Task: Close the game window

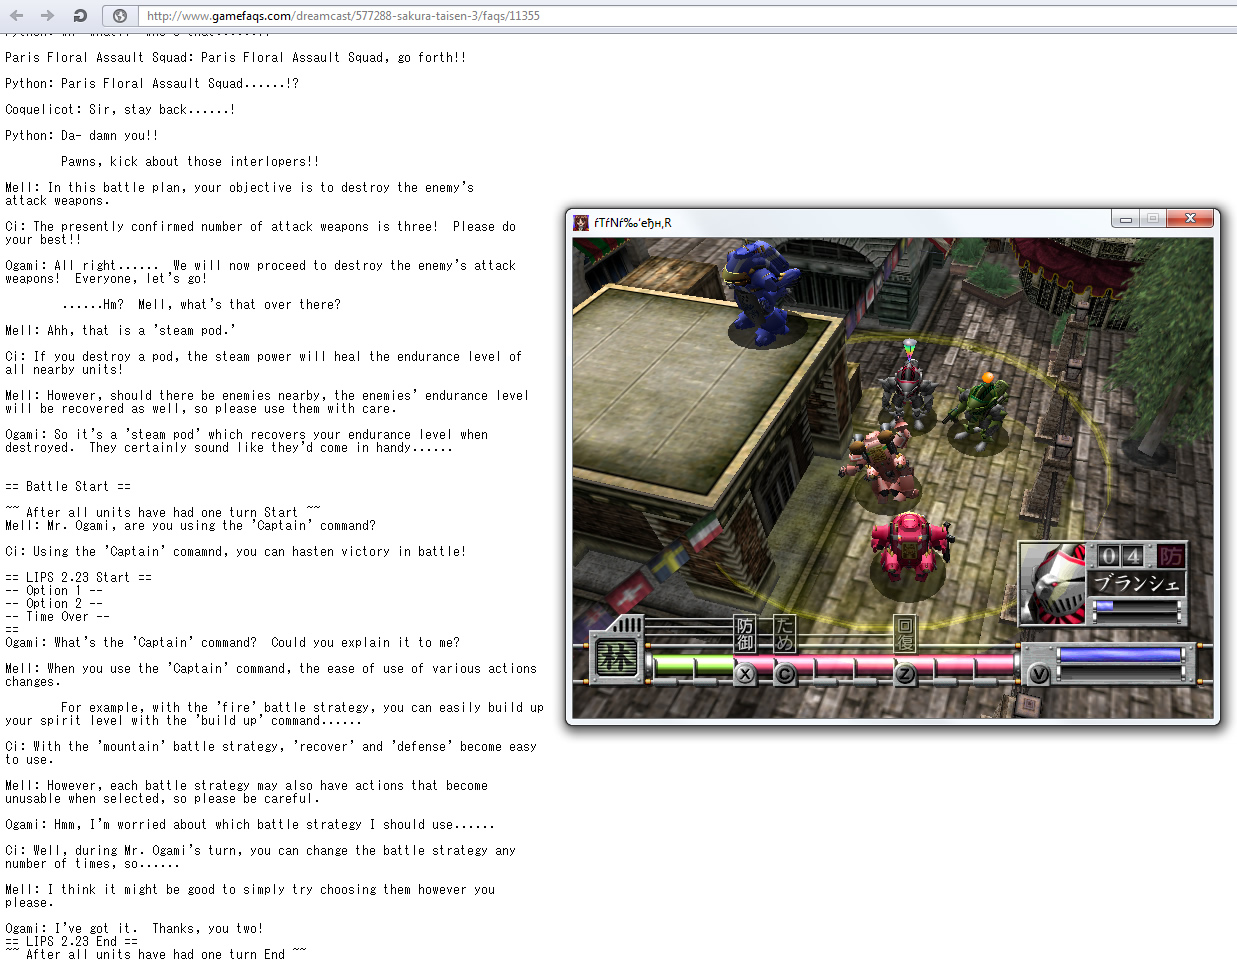Action: pyautogui.click(x=1190, y=218)
